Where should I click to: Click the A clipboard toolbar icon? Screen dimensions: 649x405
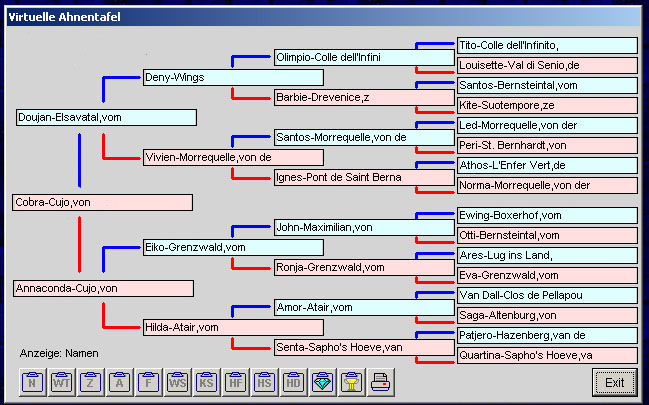(x=119, y=382)
